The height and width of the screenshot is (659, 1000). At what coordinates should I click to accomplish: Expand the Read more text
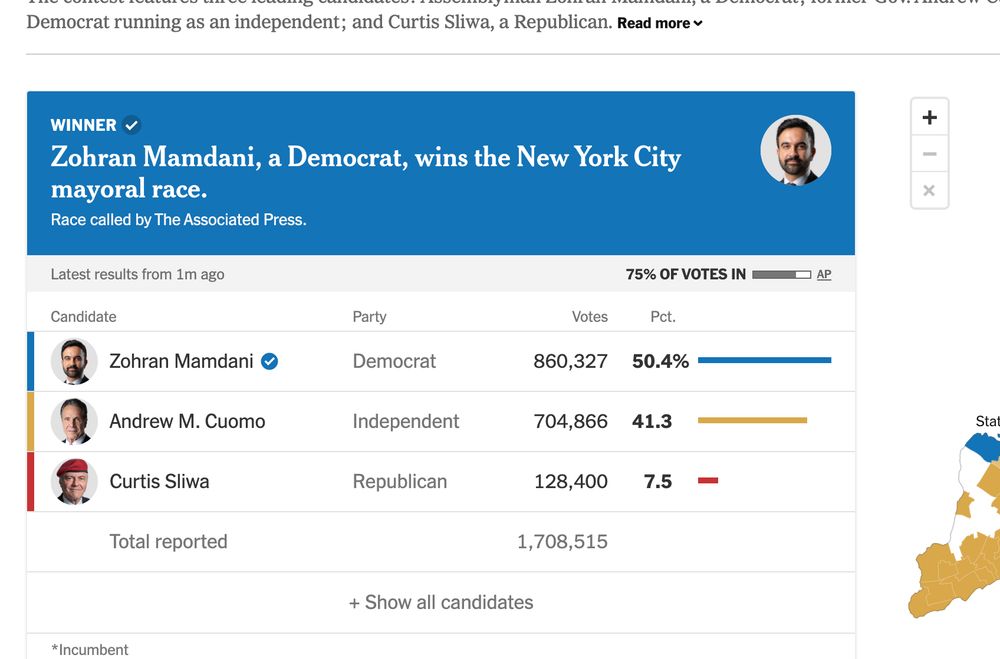pyautogui.click(x=659, y=23)
